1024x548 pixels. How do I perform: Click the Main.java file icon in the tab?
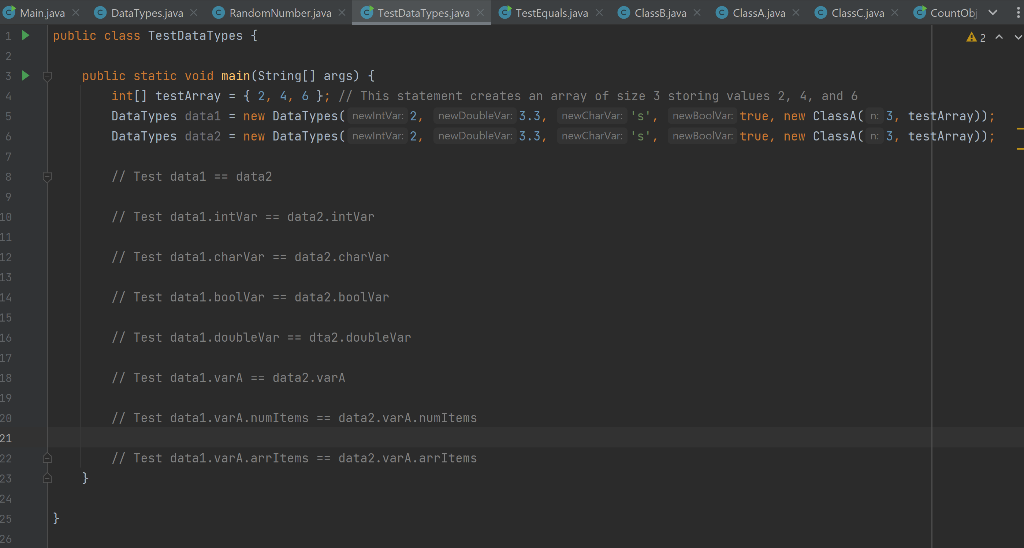click(9, 12)
